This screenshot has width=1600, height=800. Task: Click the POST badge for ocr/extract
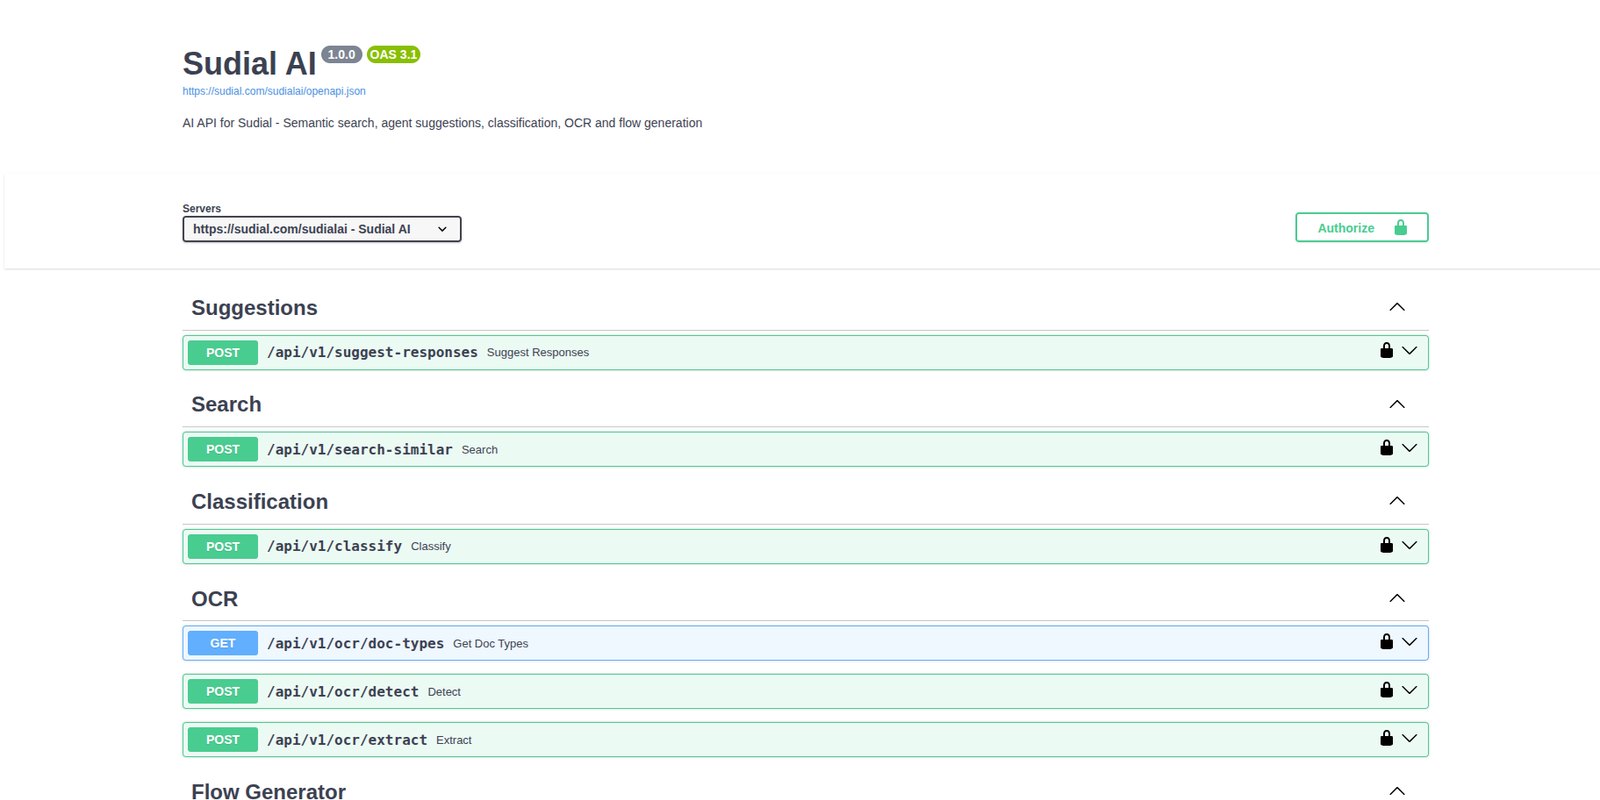coord(223,740)
